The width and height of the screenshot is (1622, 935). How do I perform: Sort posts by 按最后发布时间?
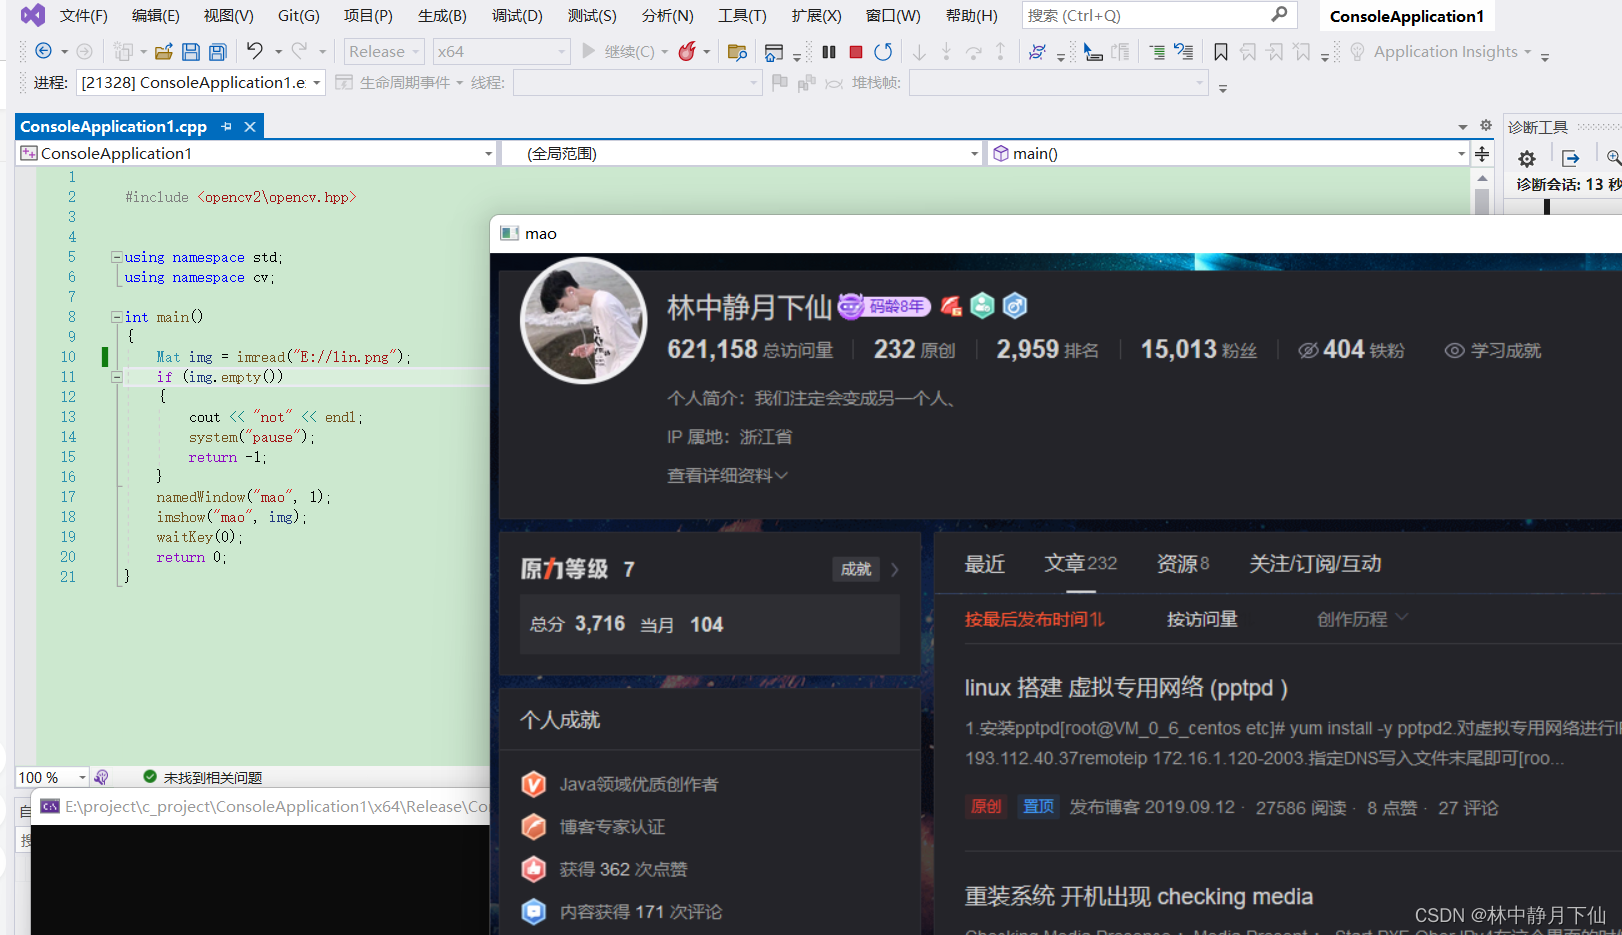pyautogui.click(x=1034, y=619)
